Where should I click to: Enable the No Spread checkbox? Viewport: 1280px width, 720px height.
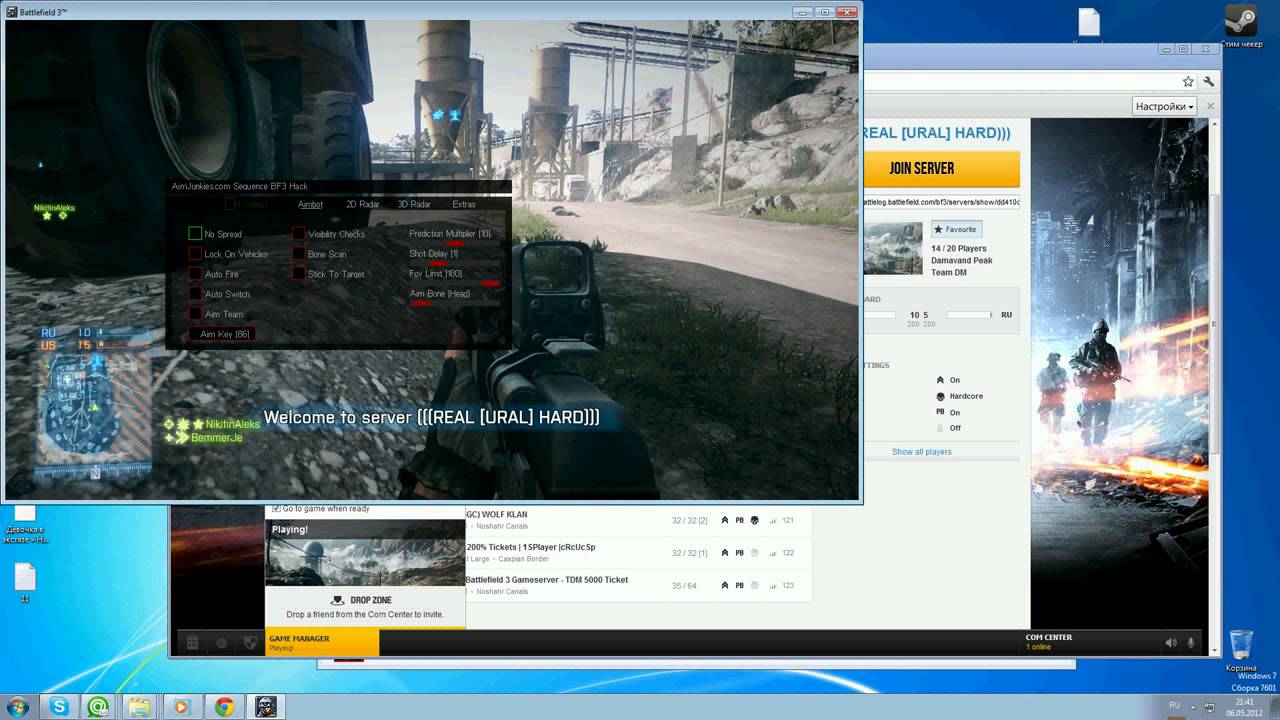195,234
